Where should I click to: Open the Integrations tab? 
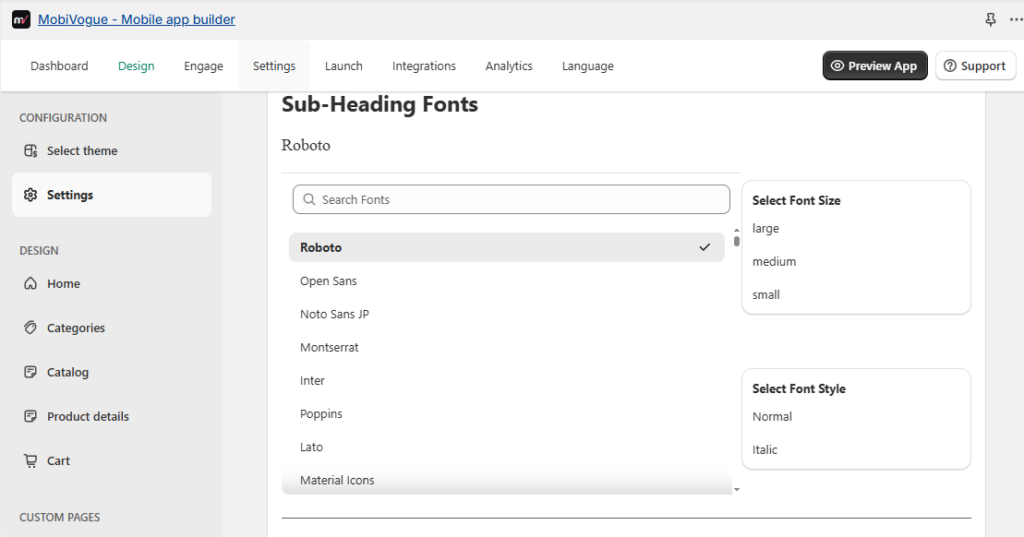point(424,66)
